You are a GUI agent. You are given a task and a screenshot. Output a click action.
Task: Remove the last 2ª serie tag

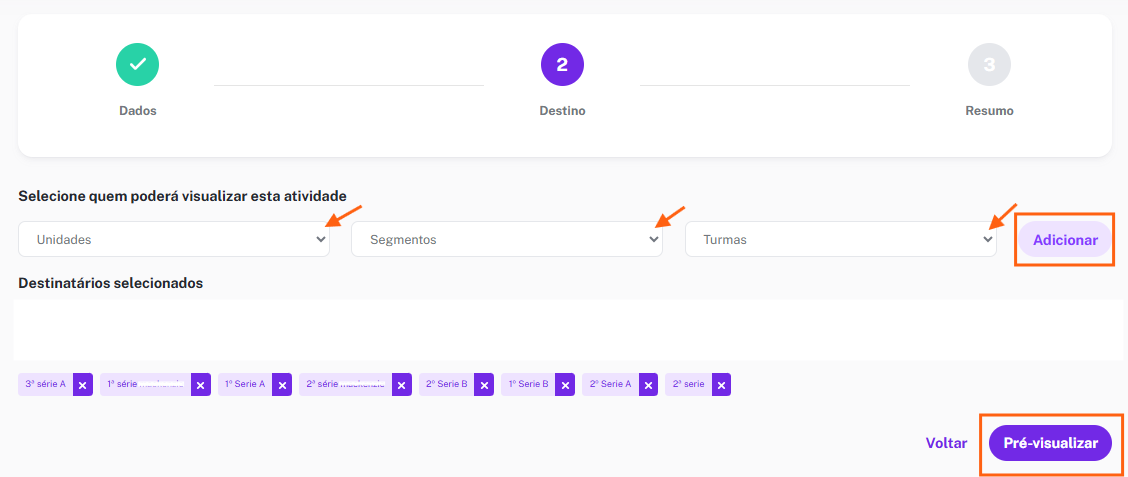click(722, 385)
